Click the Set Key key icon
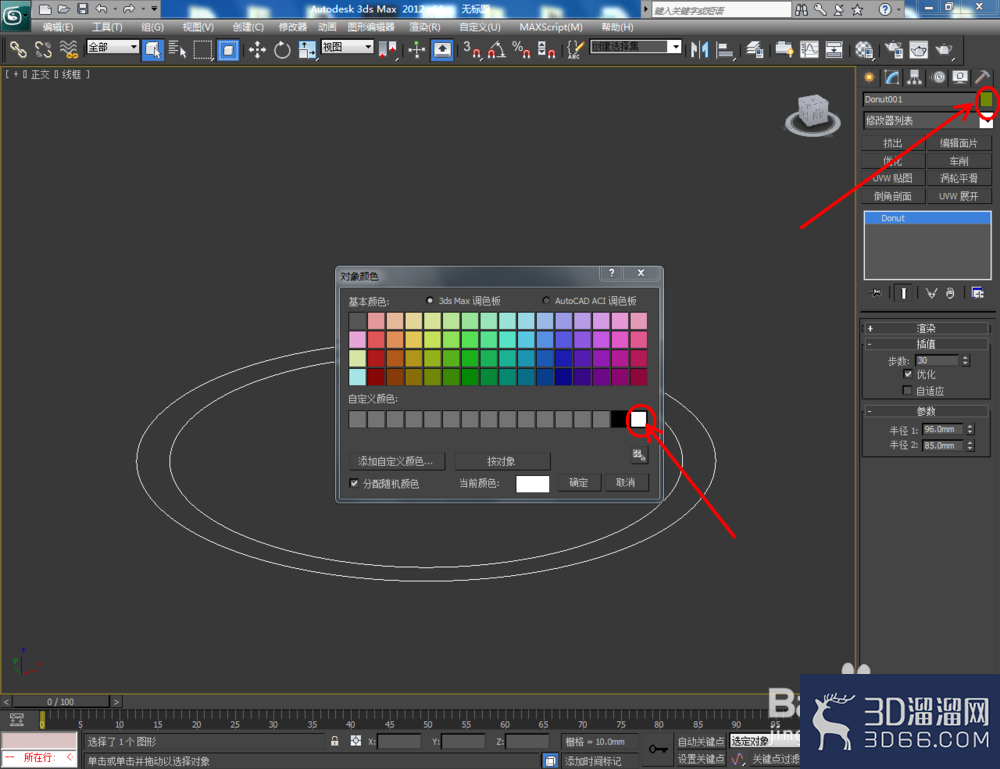 [658, 749]
